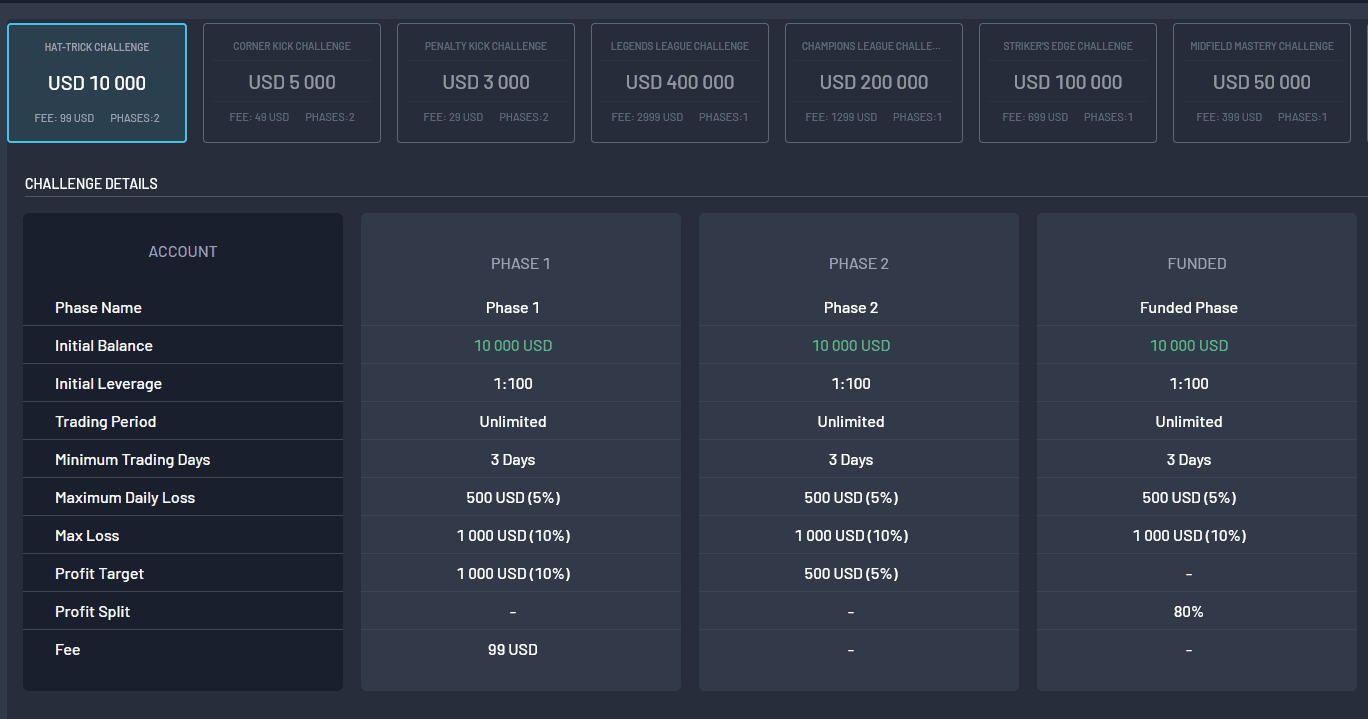Open the Corner Kick Challenge

tap(291, 80)
